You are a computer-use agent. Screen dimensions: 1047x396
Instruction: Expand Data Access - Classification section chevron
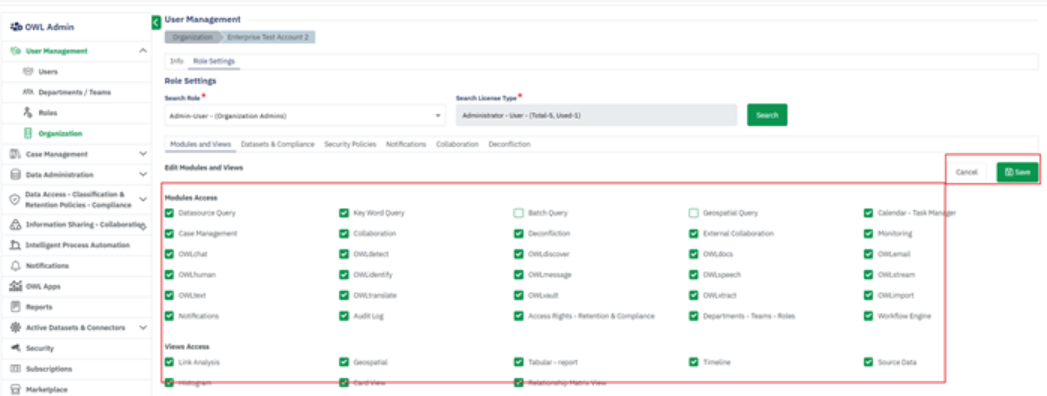tap(143, 199)
